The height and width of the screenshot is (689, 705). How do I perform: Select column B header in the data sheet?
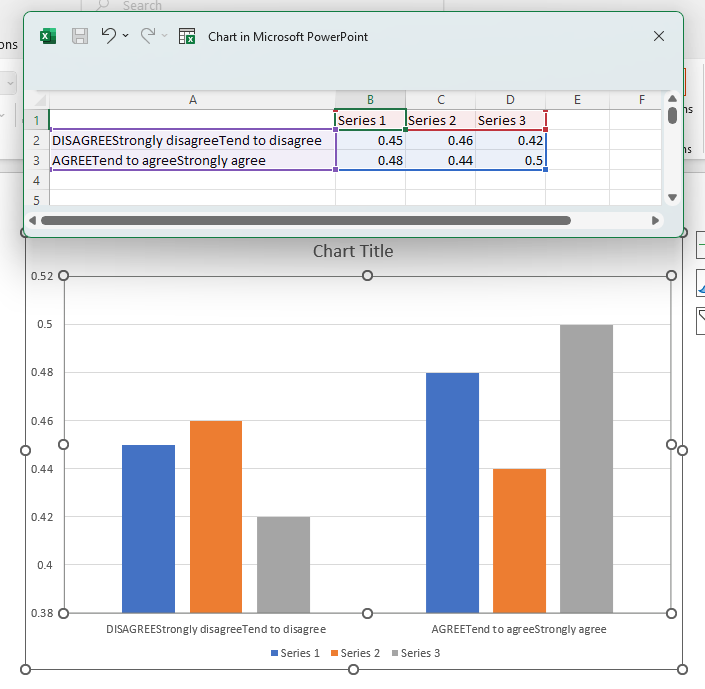click(370, 99)
